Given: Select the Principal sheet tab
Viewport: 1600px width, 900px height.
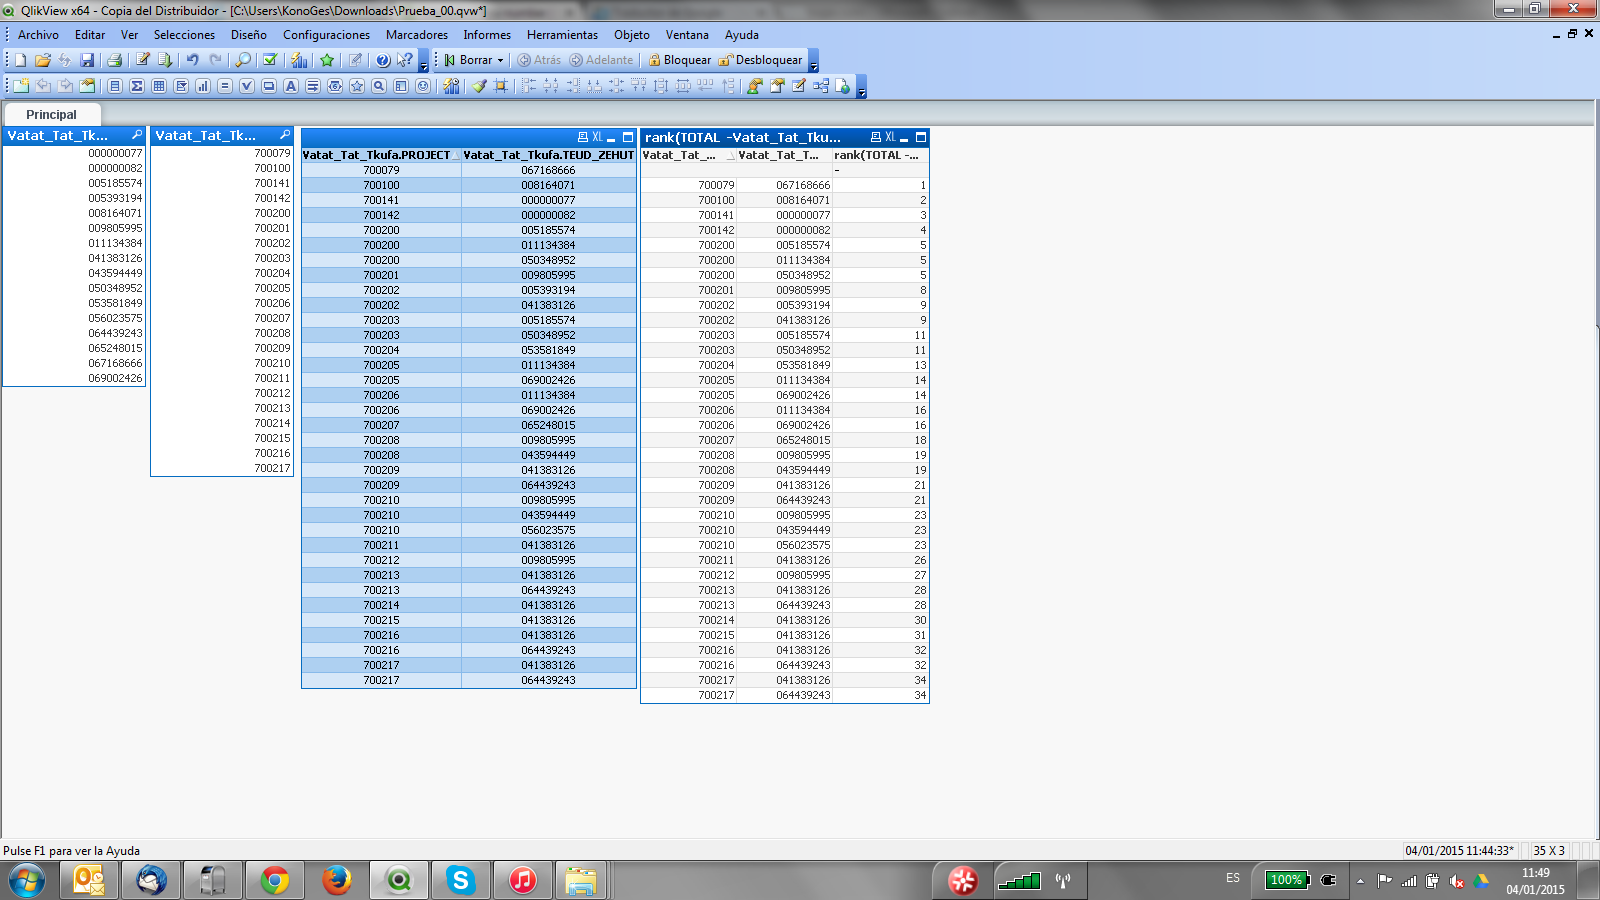Looking at the screenshot, I should tap(51, 114).
